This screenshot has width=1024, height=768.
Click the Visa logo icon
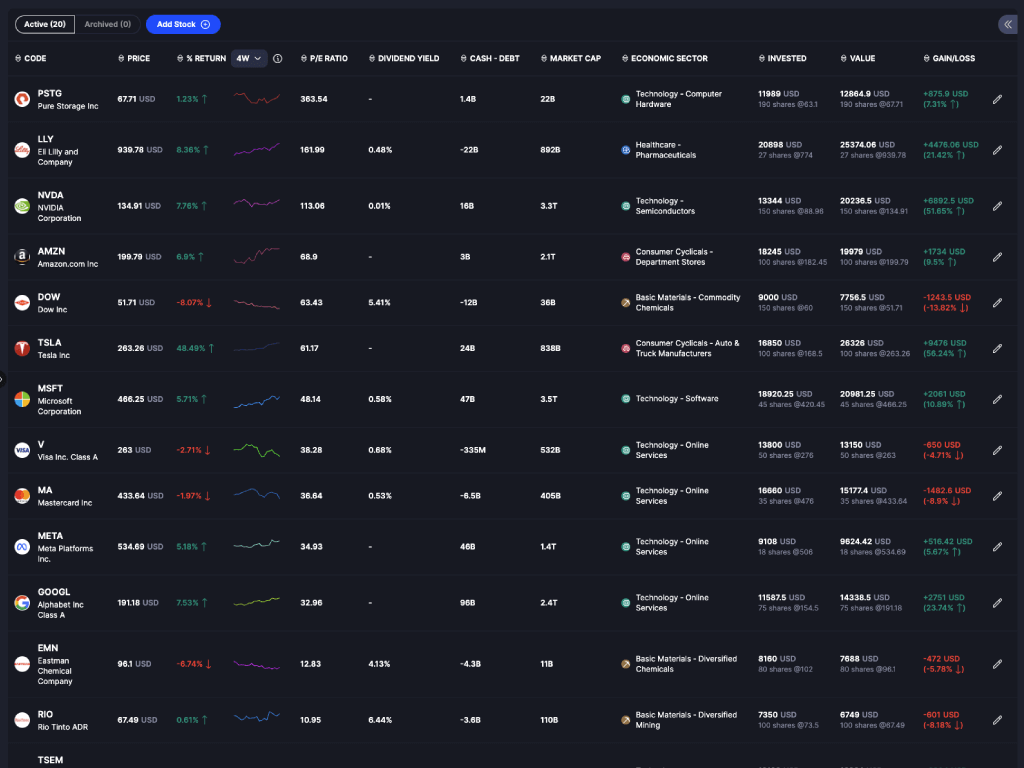pyautogui.click(x=22, y=451)
